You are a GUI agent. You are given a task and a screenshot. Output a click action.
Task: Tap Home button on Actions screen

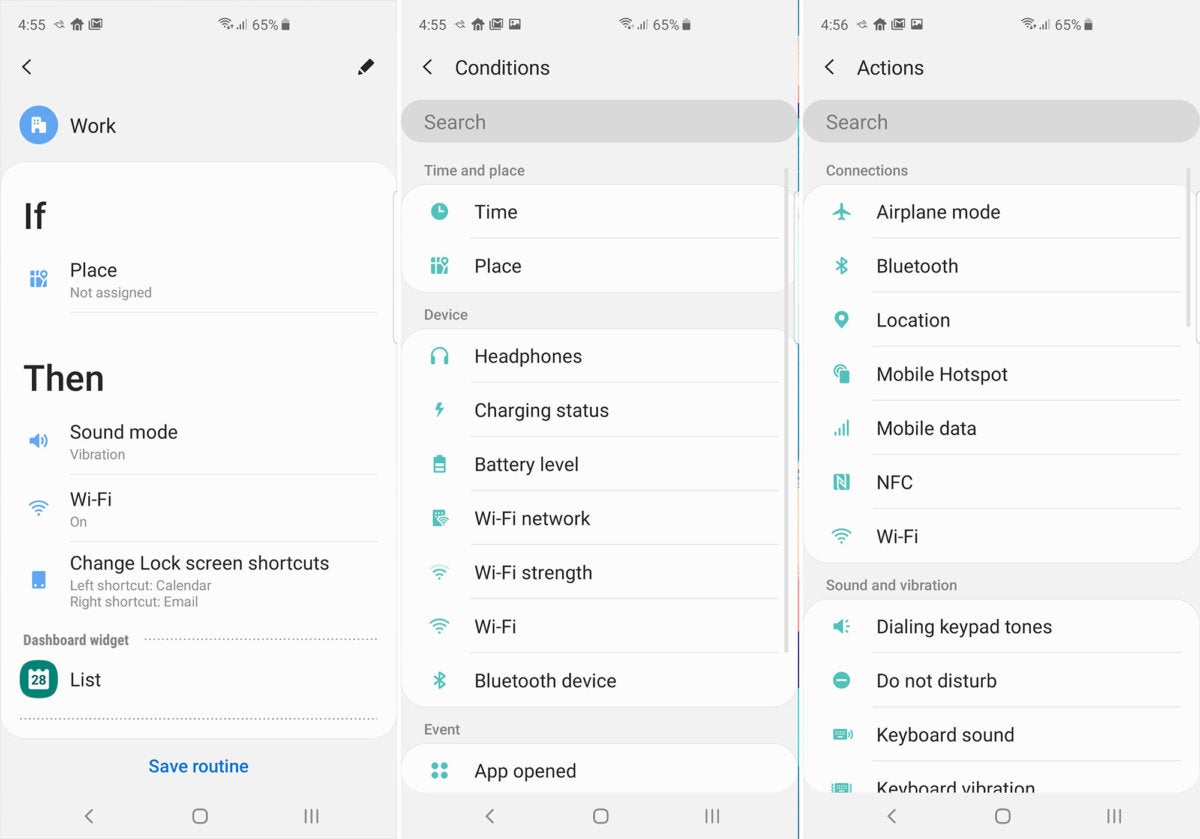[1002, 816]
